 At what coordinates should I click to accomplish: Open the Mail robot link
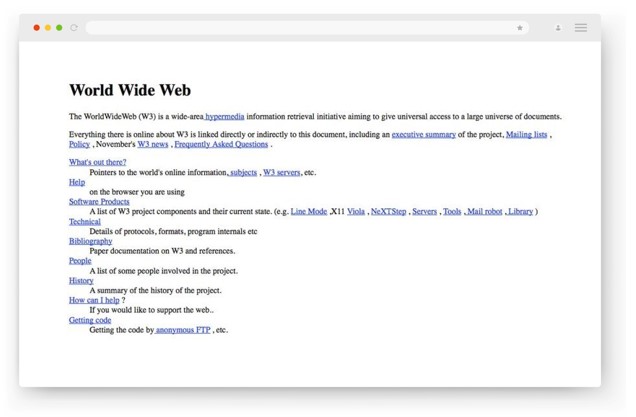pyautogui.click(x=483, y=211)
